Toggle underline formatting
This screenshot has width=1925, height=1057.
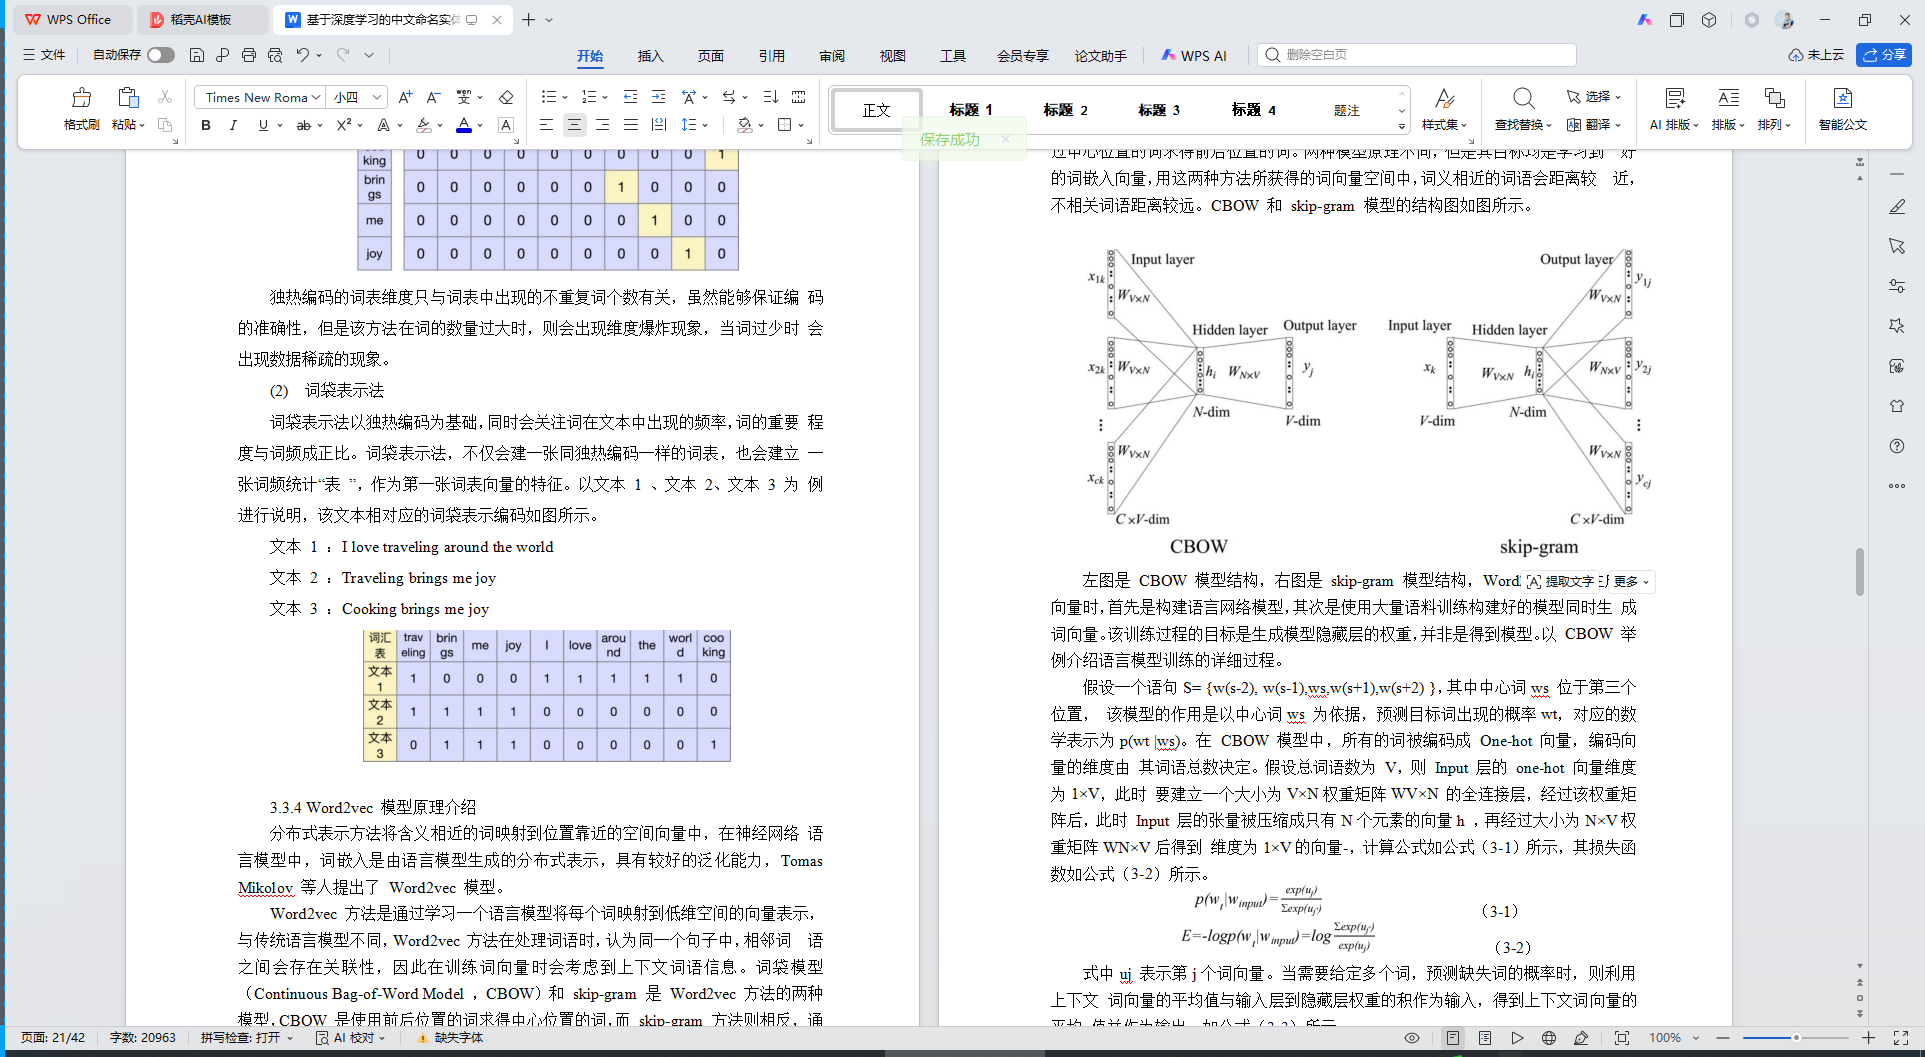pyautogui.click(x=263, y=125)
